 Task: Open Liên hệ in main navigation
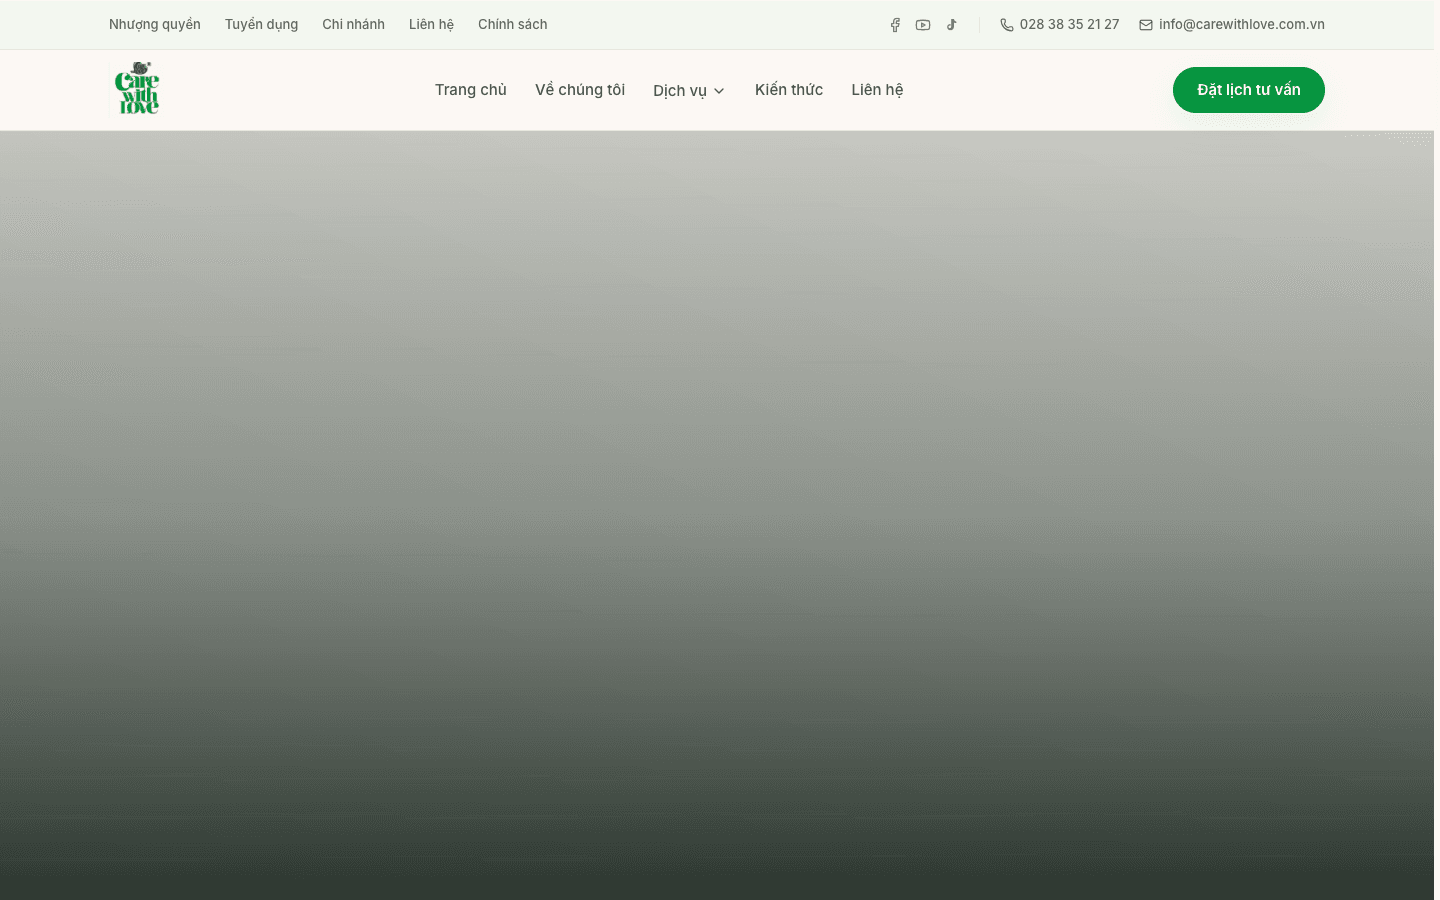point(877,90)
